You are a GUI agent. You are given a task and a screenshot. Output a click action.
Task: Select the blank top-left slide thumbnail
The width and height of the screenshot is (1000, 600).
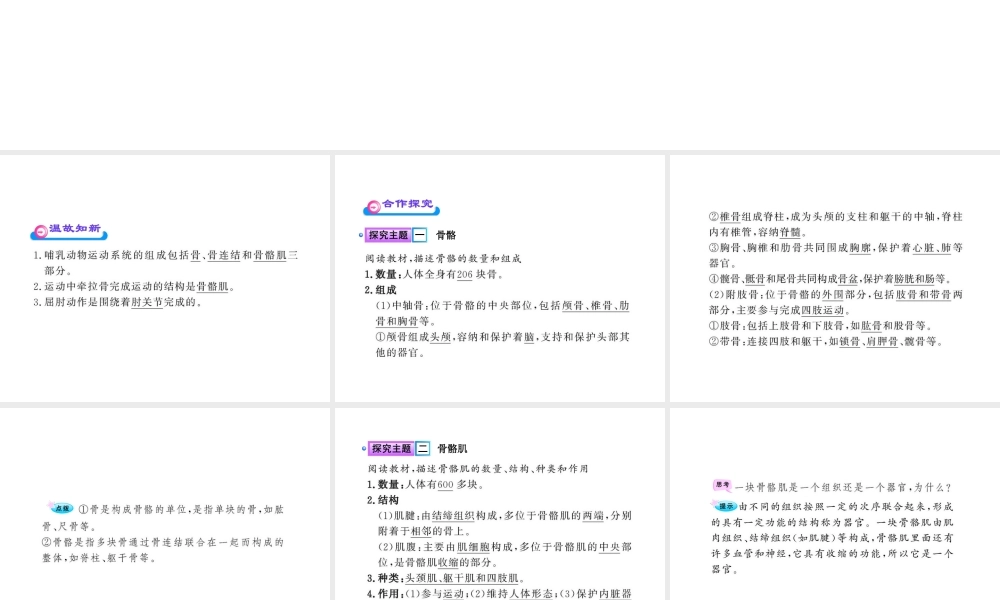pyautogui.click(x=165, y=75)
